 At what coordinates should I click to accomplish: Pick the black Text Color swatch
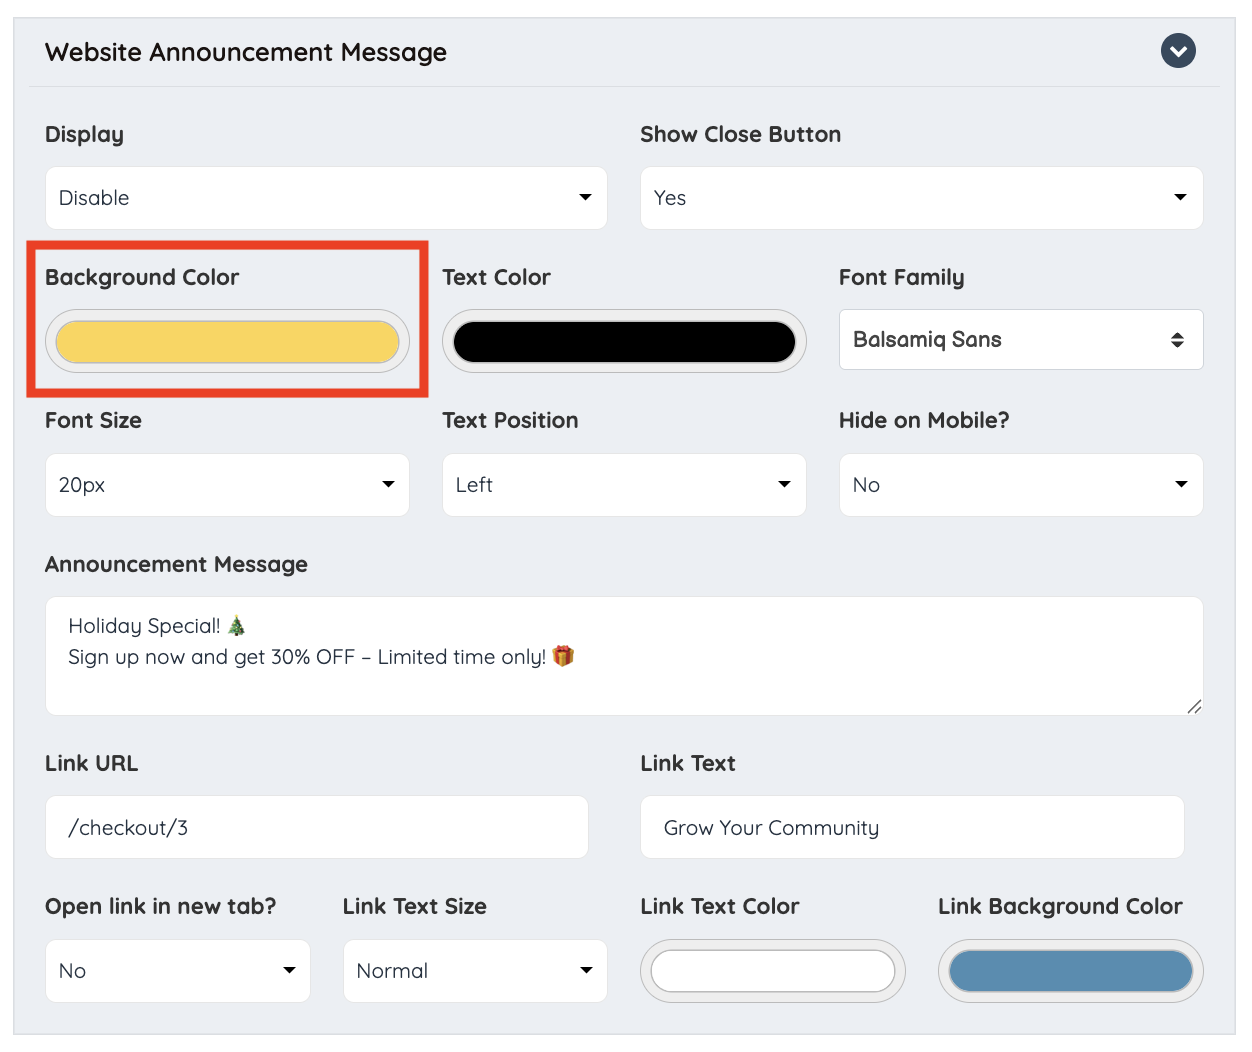pyautogui.click(x=624, y=342)
